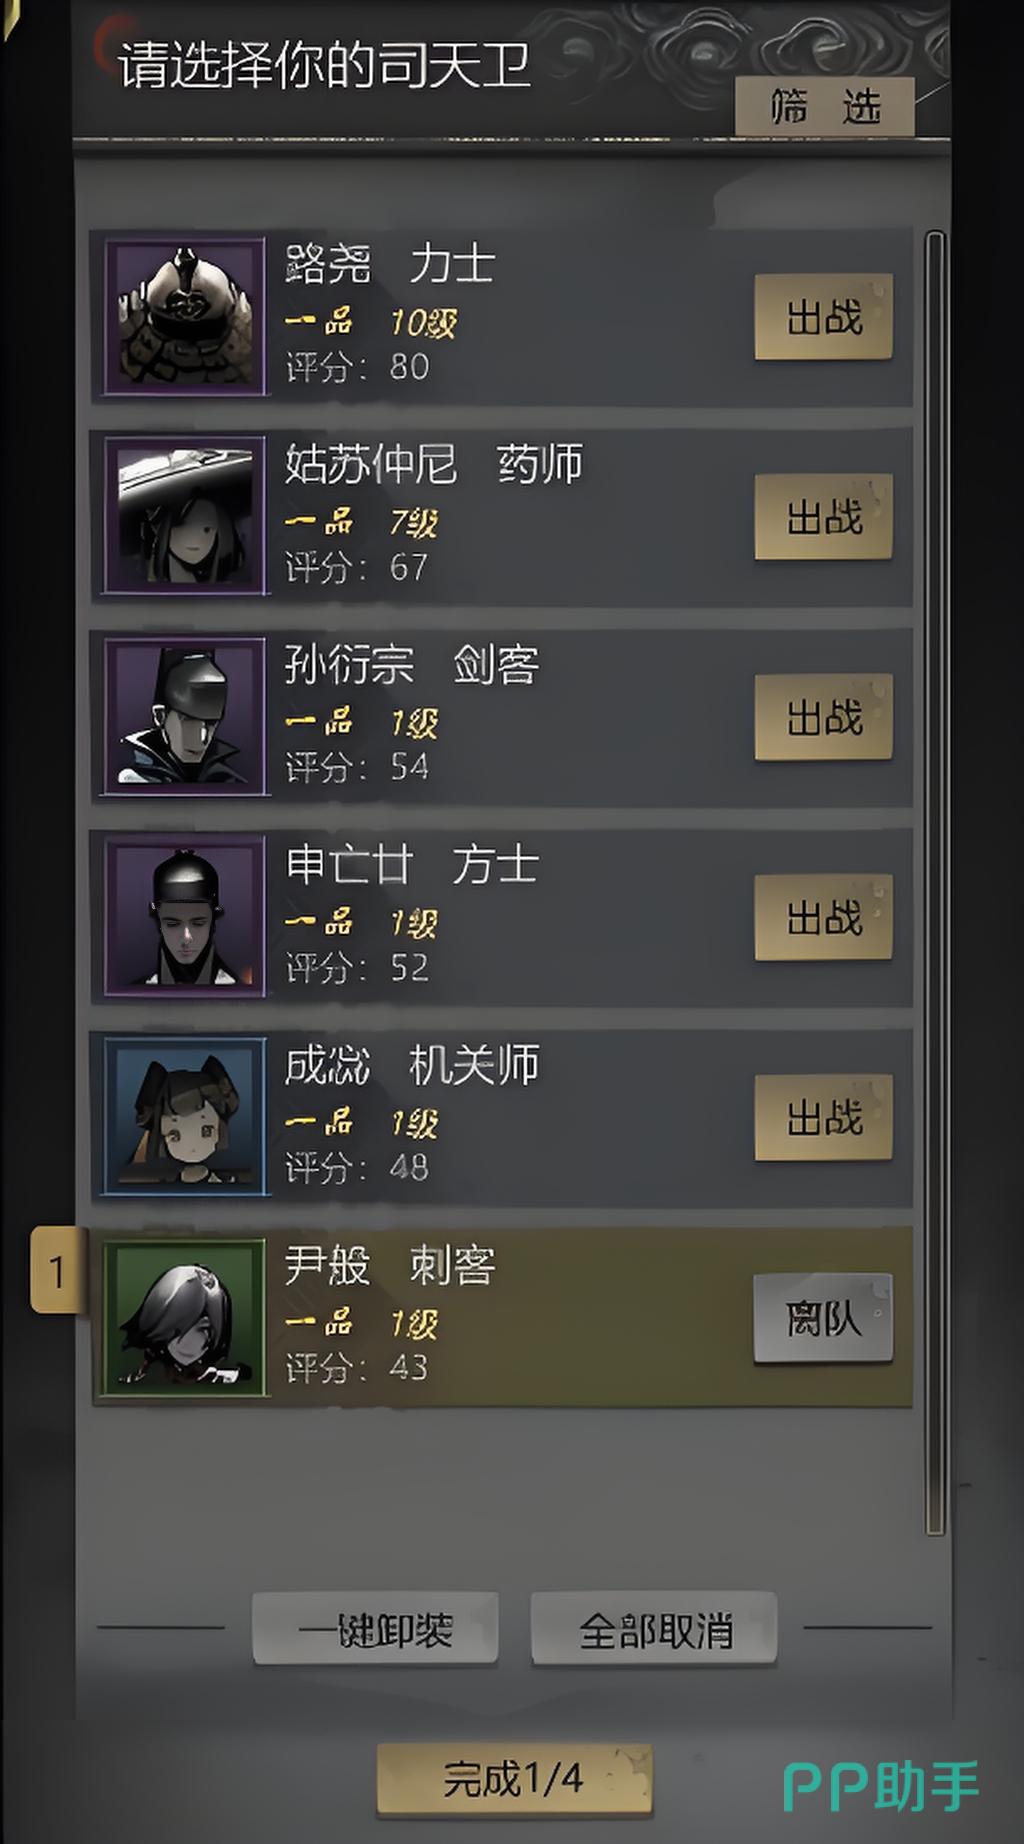The width and height of the screenshot is (1024, 1844).
Task: Confirm selection with 完成1/4 button
Action: 514,1779
